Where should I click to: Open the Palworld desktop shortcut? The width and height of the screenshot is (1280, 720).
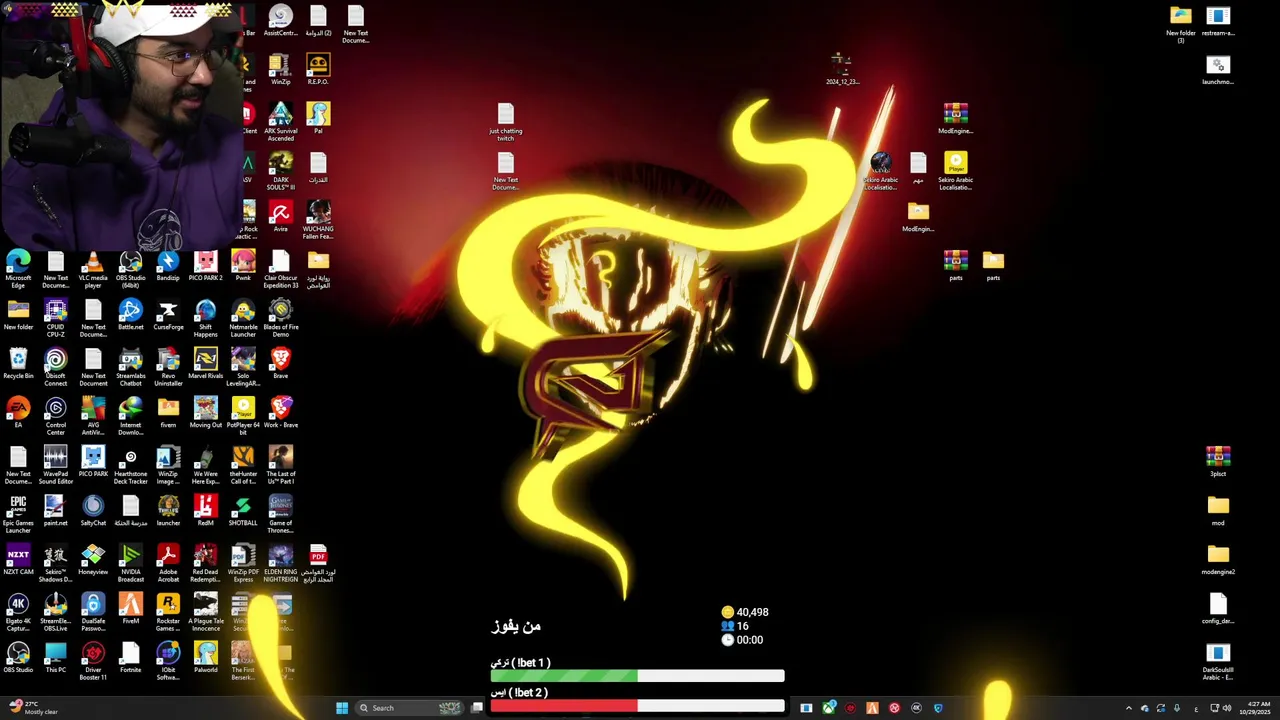point(206,659)
